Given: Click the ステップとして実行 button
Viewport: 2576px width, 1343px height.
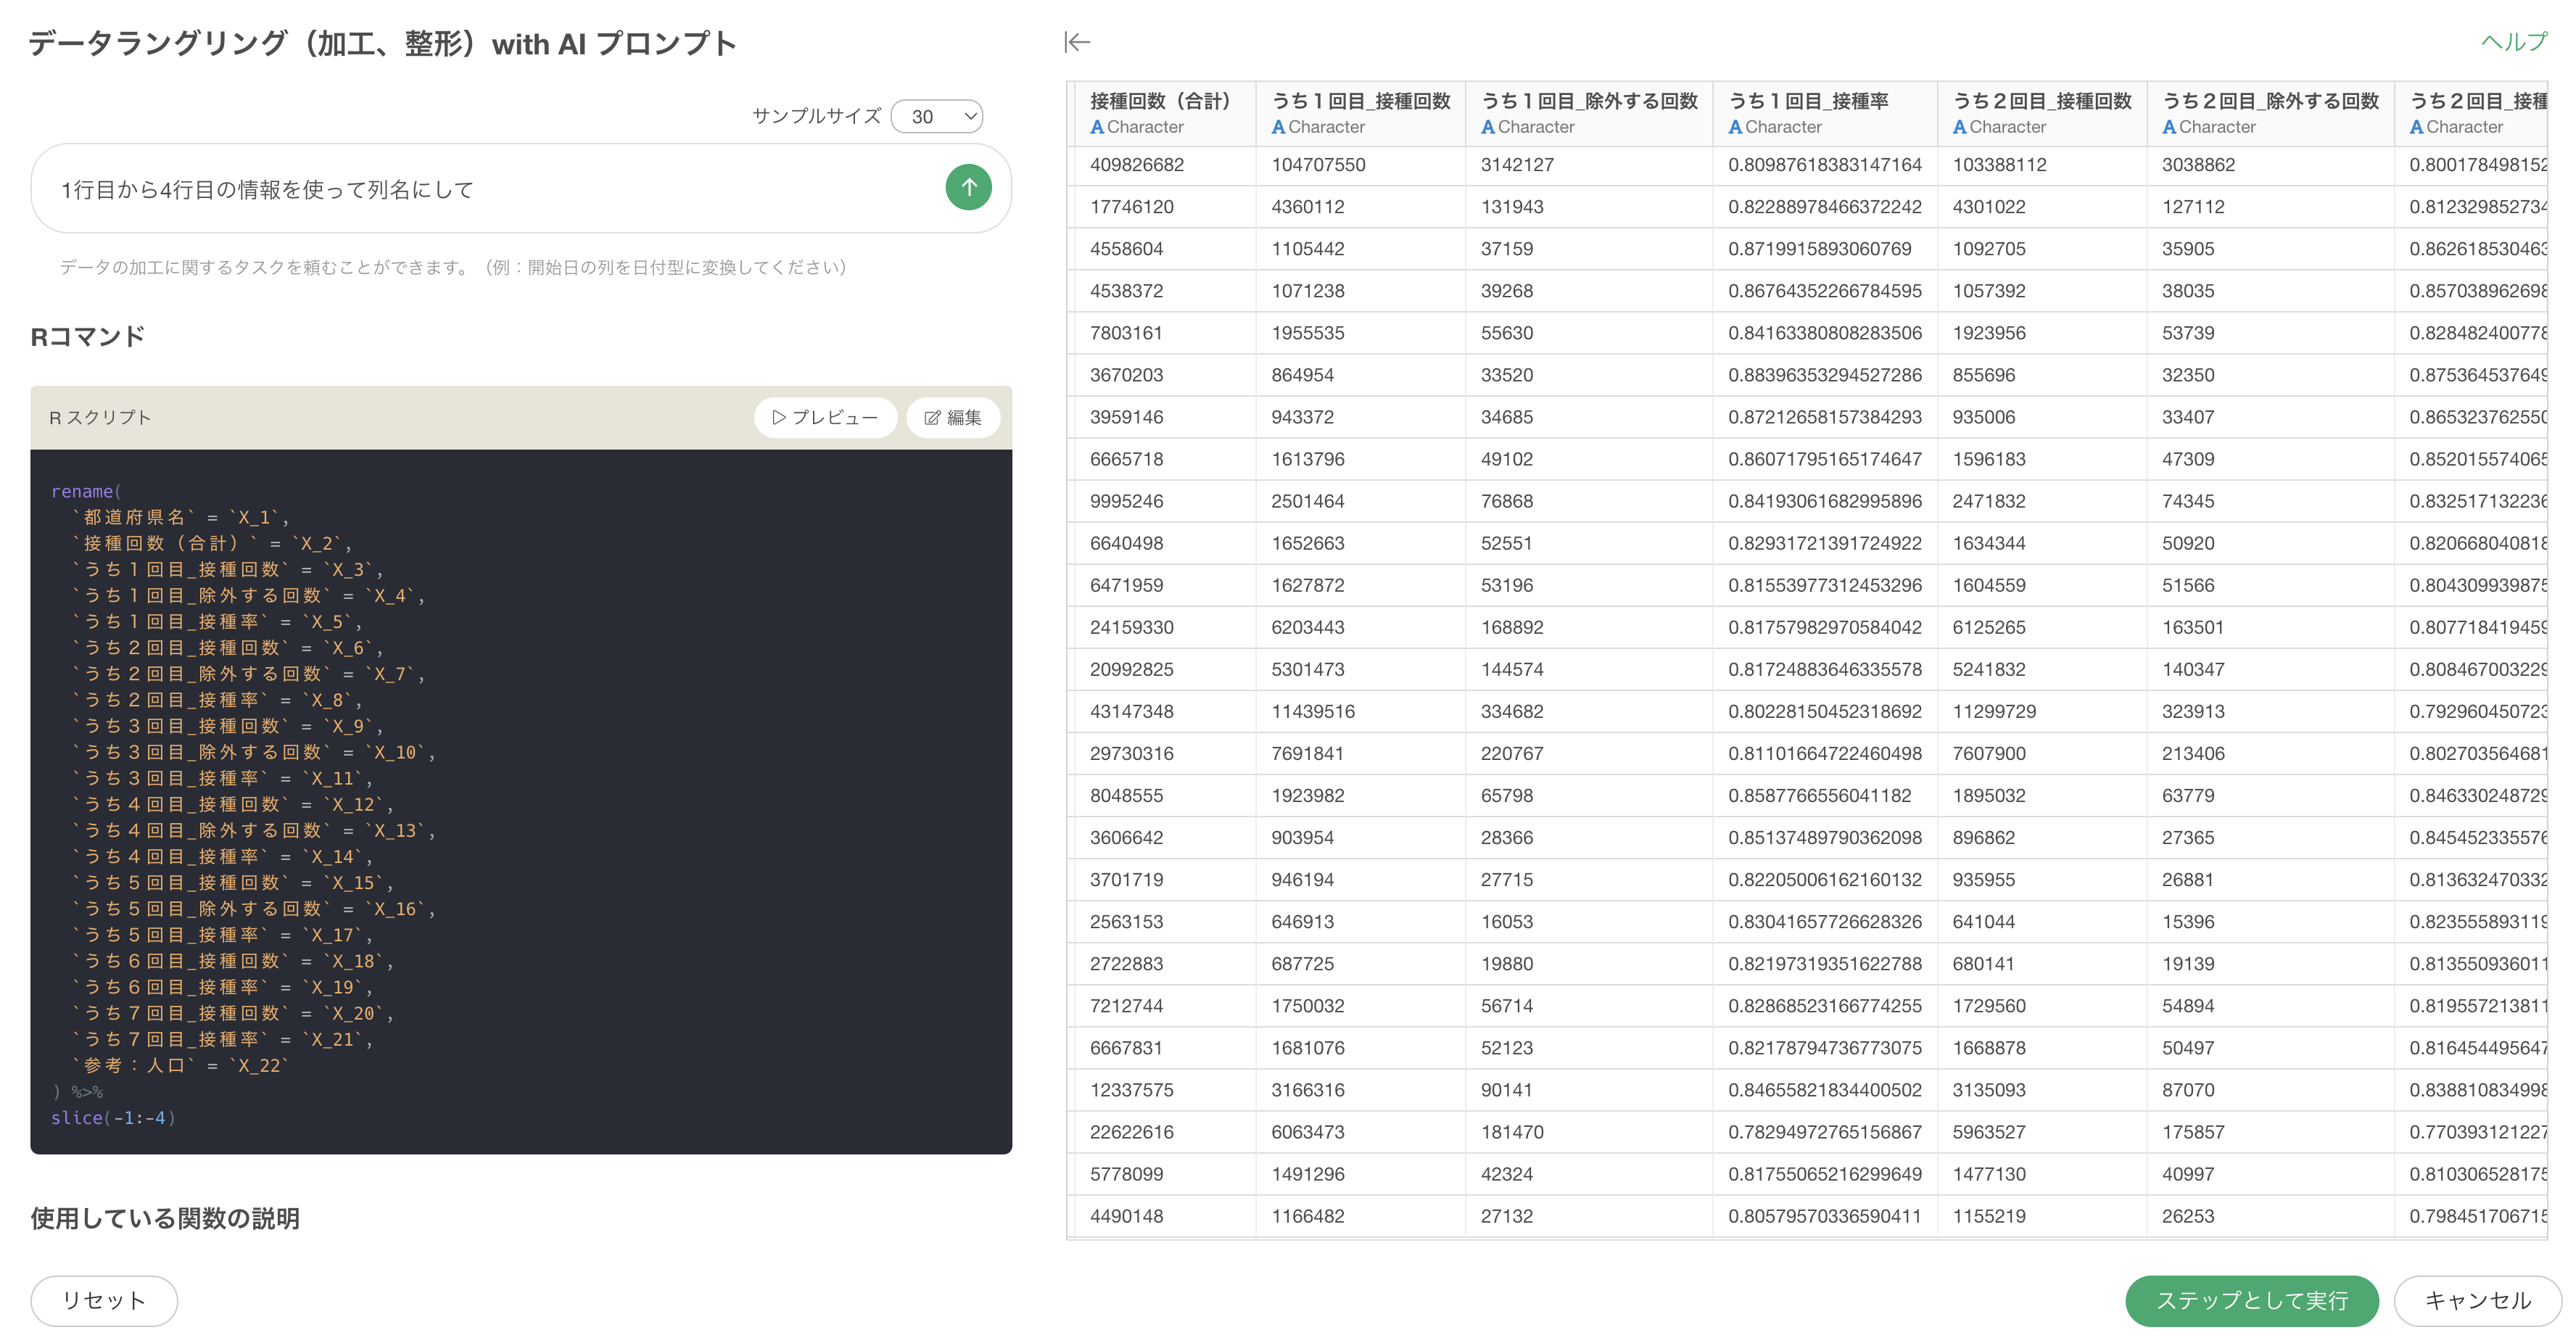Looking at the screenshot, I should click(2252, 1300).
